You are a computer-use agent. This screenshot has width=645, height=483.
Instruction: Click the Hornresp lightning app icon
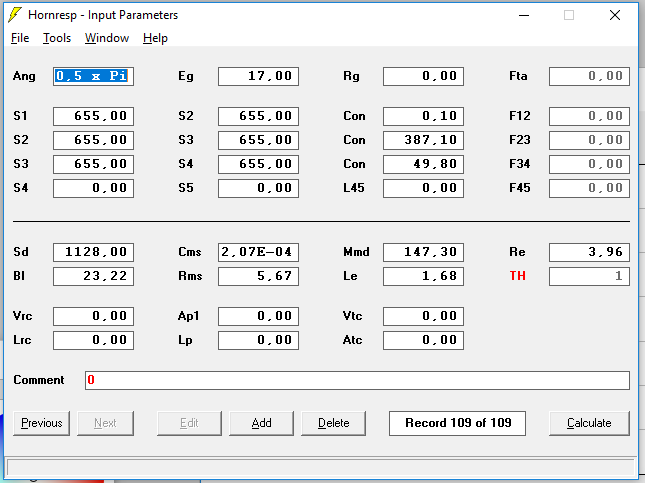(15, 15)
